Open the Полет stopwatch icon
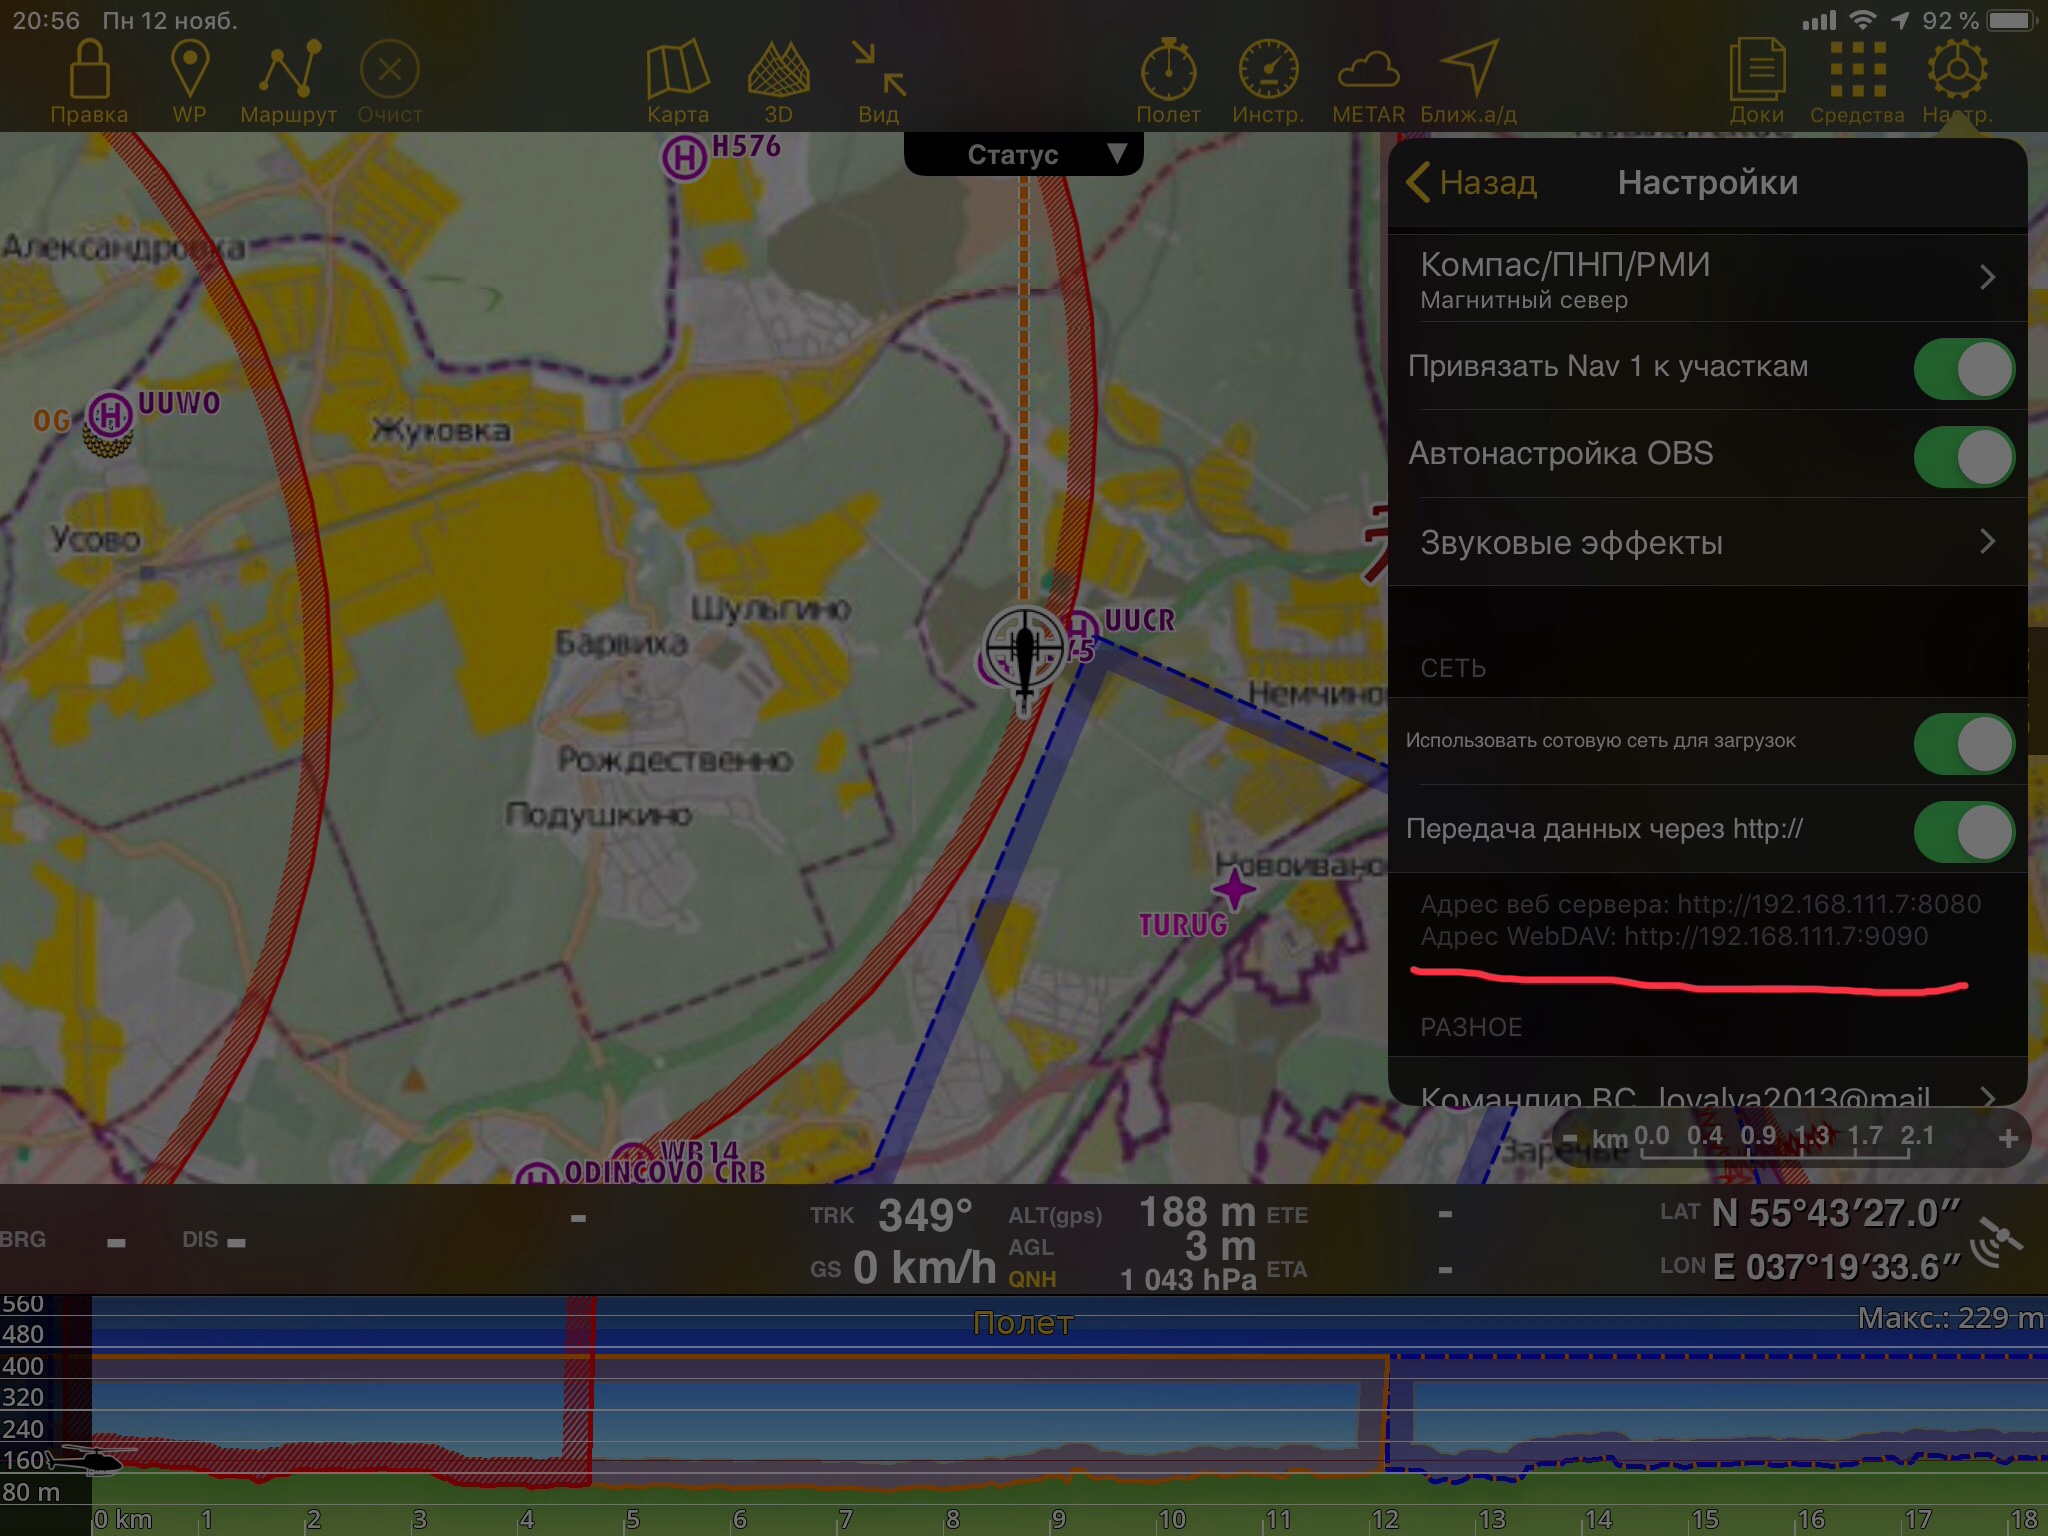The image size is (2048, 1536). [1168, 72]
